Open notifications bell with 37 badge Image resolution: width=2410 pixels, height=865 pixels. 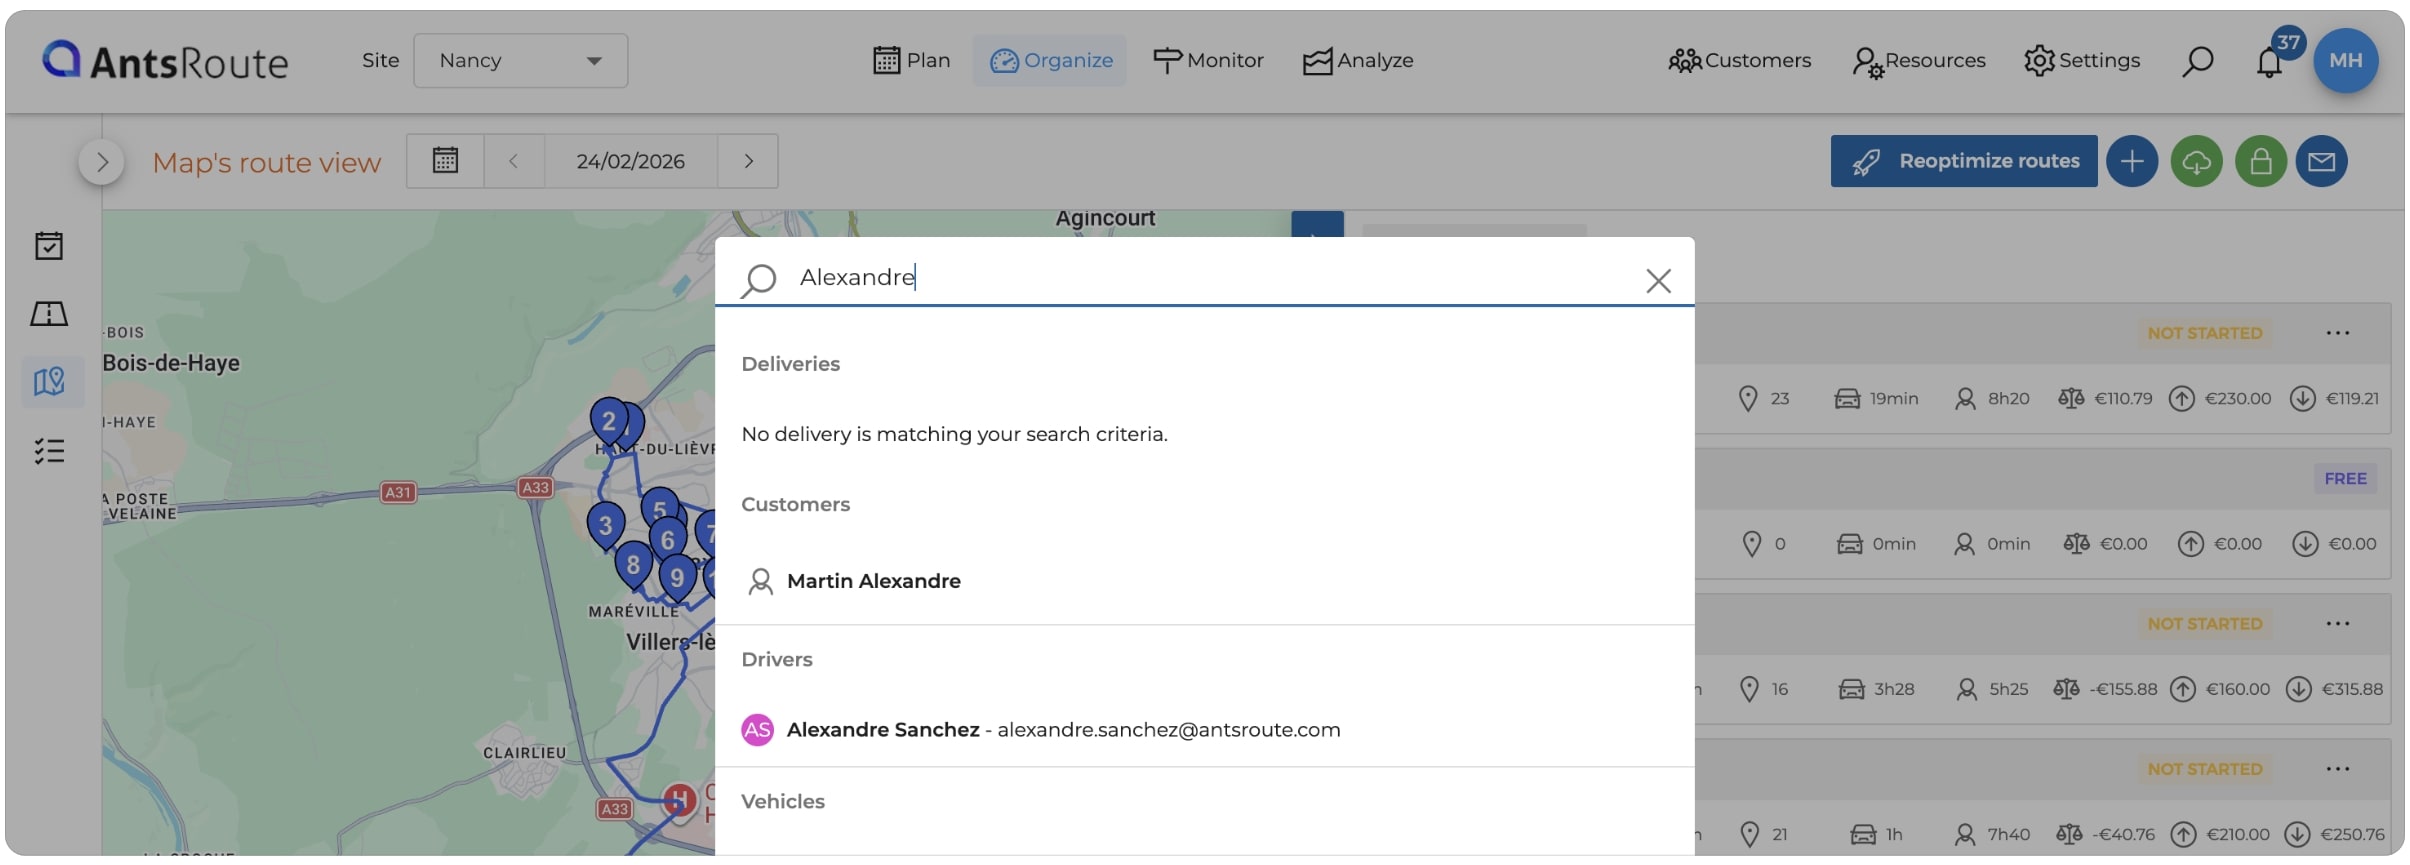point(2270,61)
